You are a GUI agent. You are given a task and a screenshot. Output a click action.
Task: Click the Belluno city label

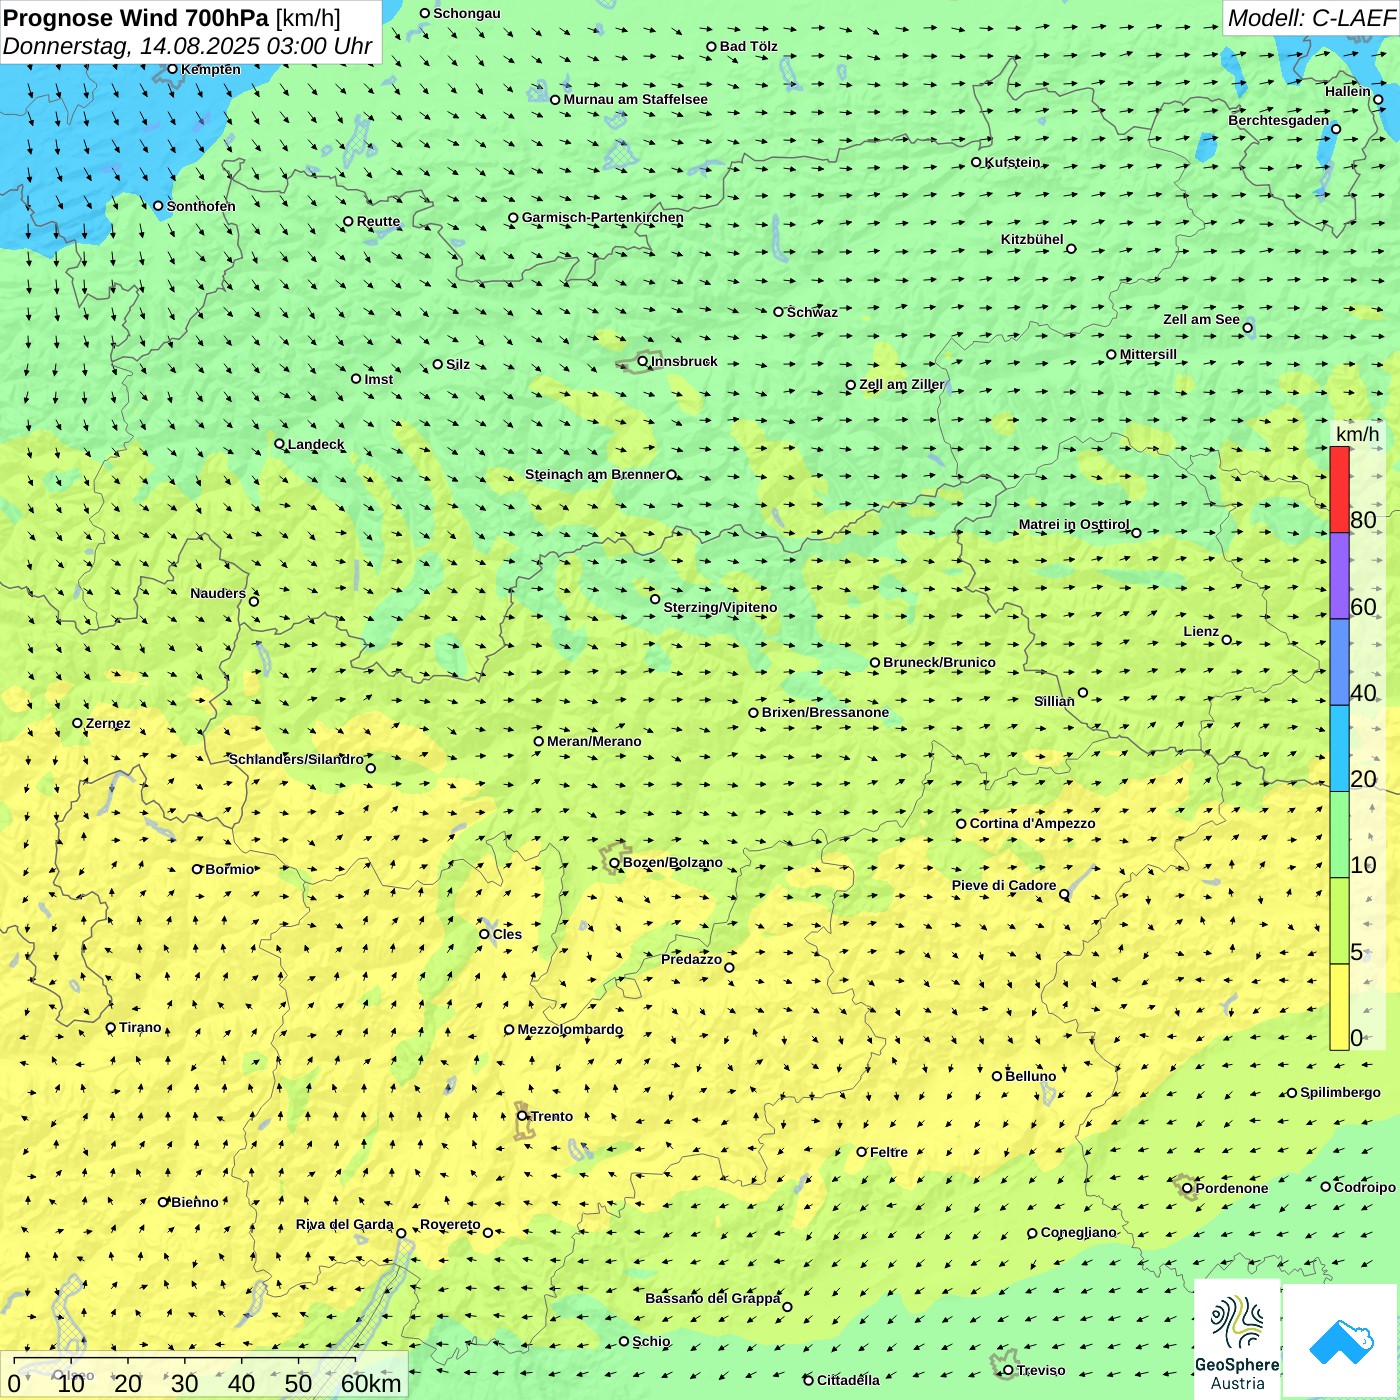coord(1030,1076)
